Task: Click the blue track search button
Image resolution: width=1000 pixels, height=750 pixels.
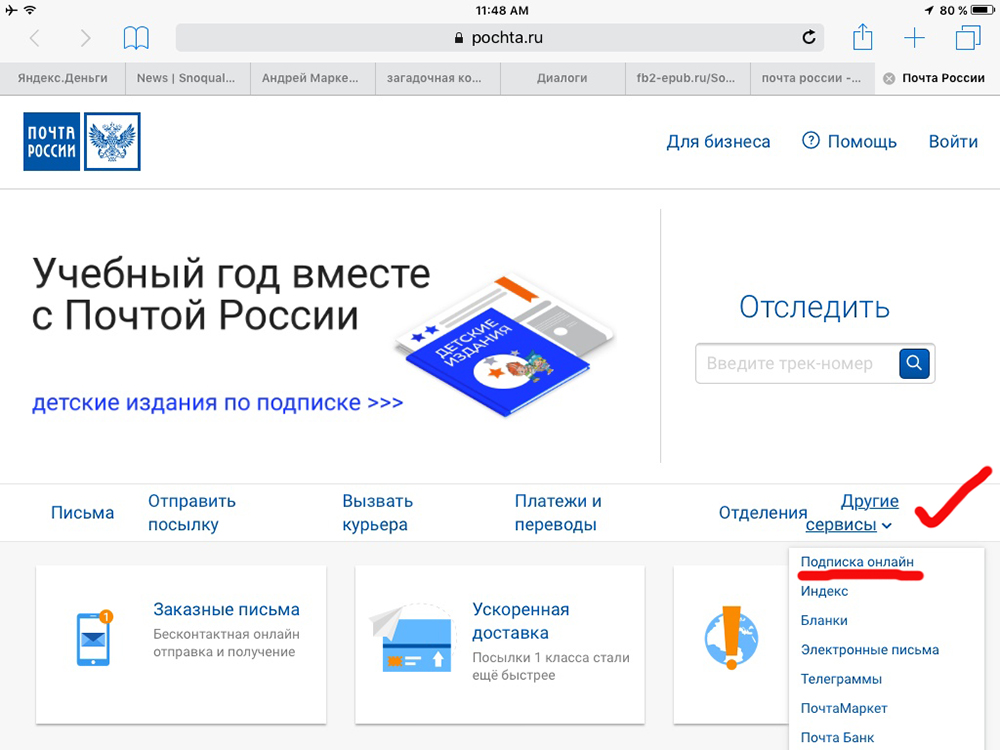Action: pos(914,363)
